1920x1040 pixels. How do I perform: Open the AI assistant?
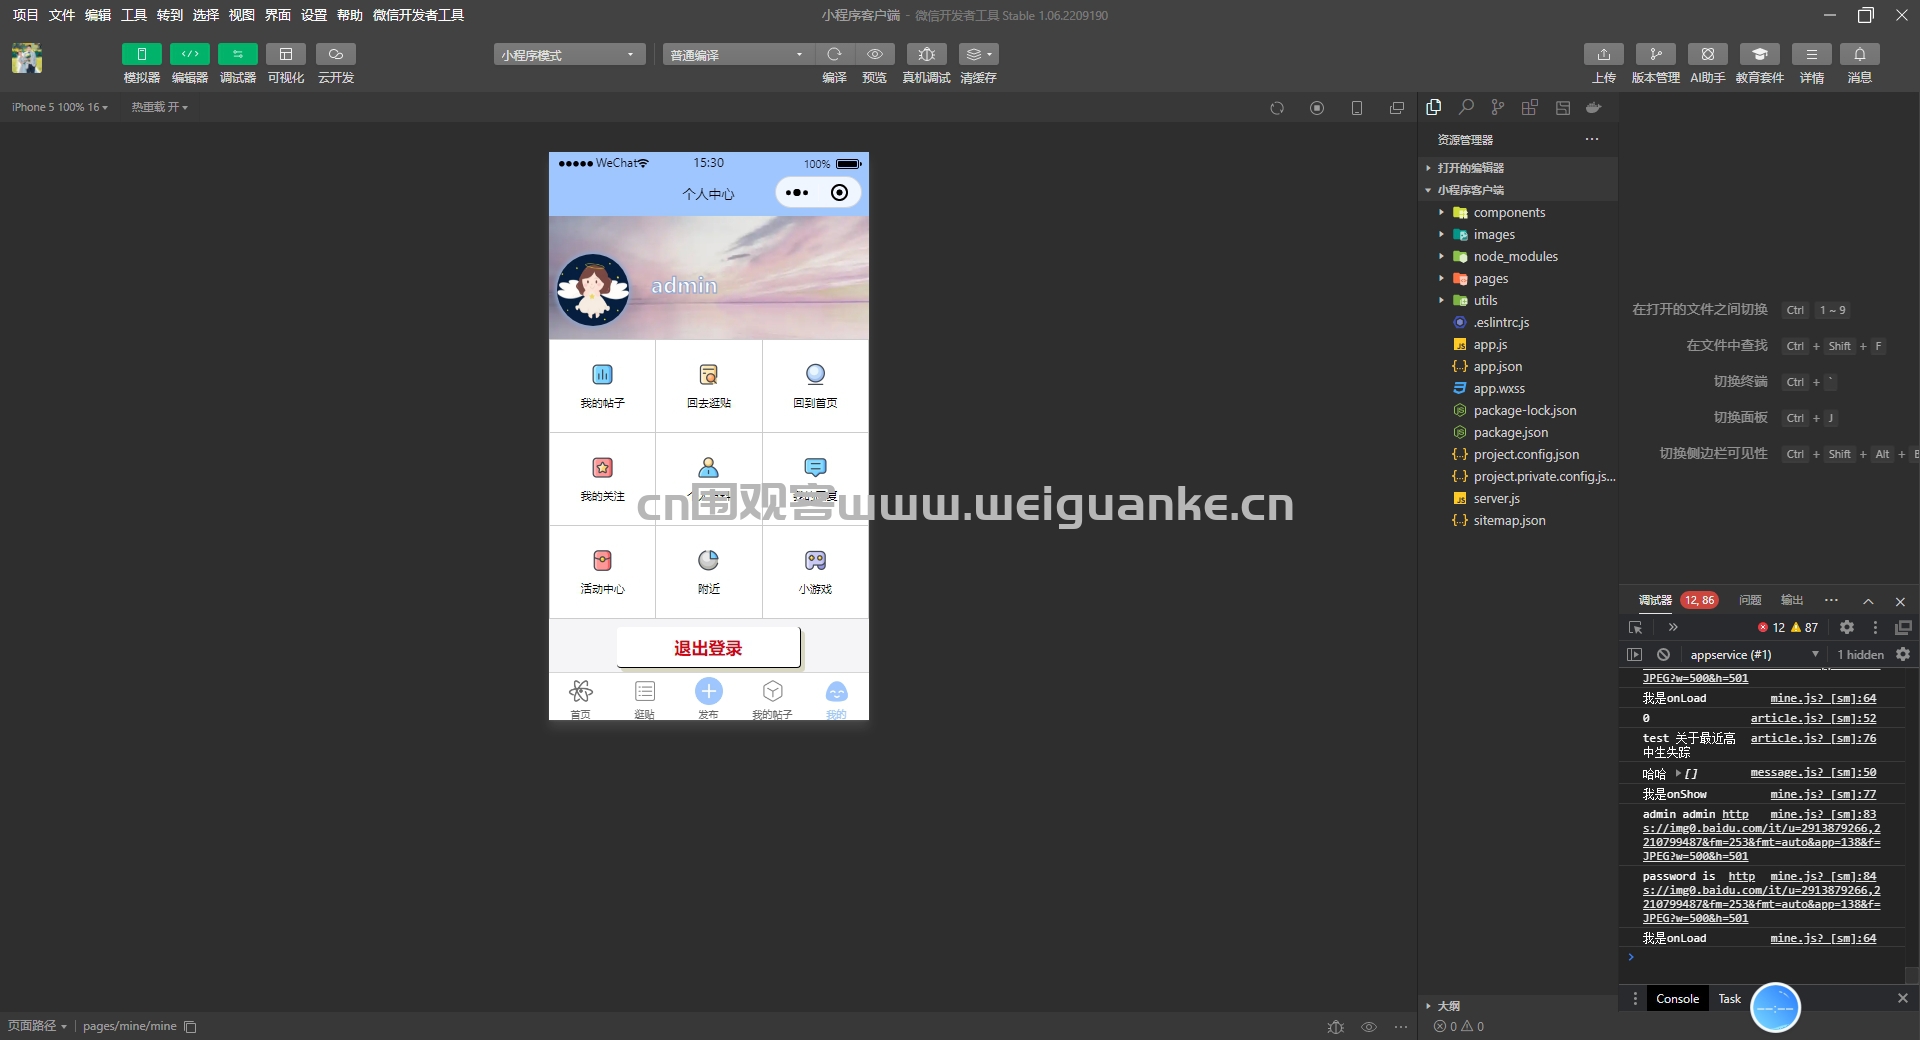click(x=1708, y=54)
